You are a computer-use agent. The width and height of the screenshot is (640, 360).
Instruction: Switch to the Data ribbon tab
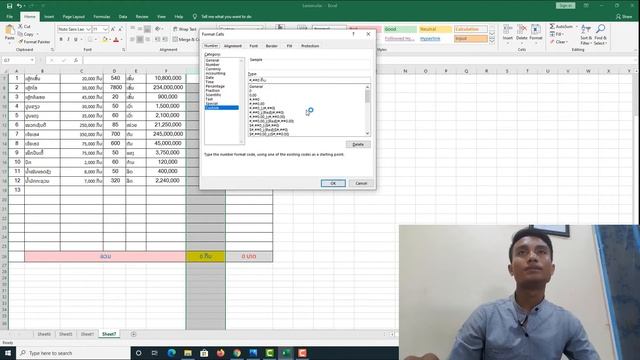(x=123, y=17)
